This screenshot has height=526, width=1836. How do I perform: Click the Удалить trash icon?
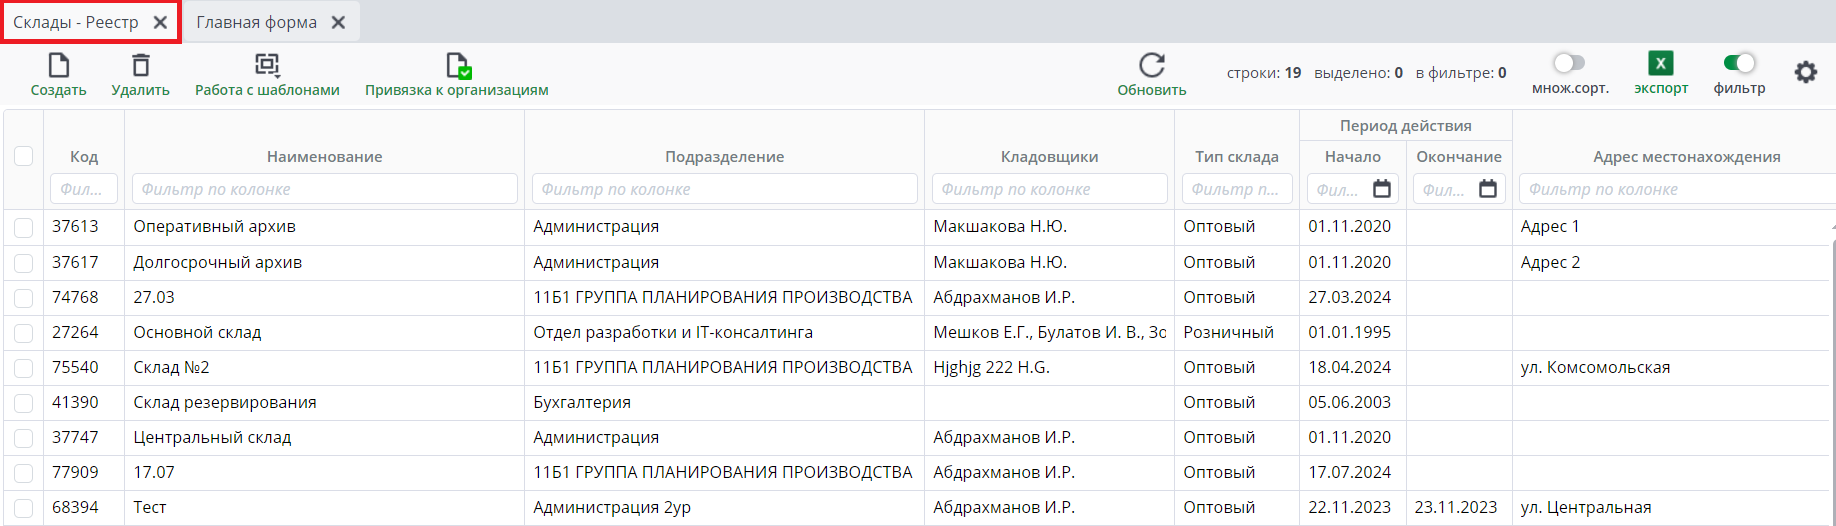pos(141,66)
